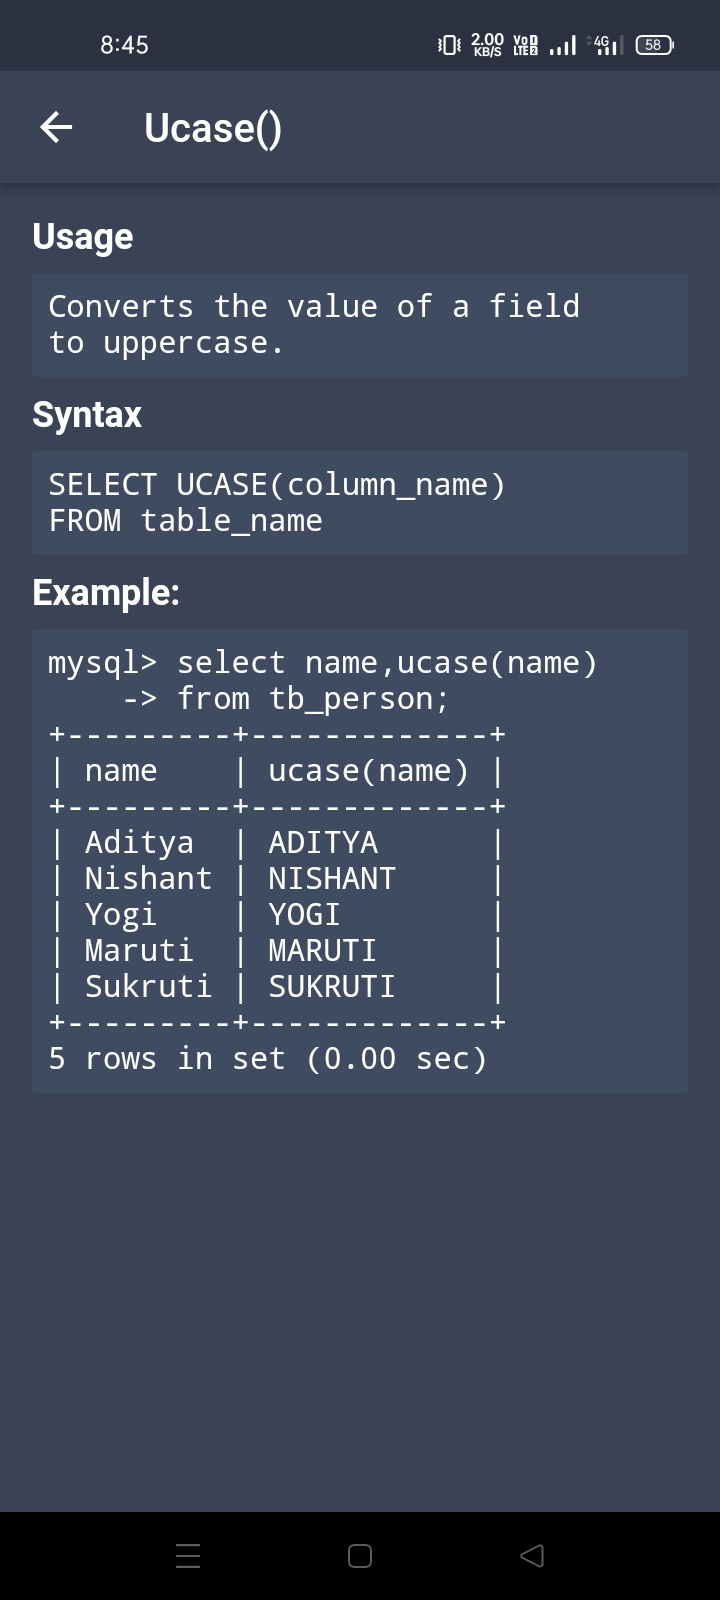Screen dimensions: 720x1600
Task: Open the Android recent apps menu icon
Action: click(188, 1555)
